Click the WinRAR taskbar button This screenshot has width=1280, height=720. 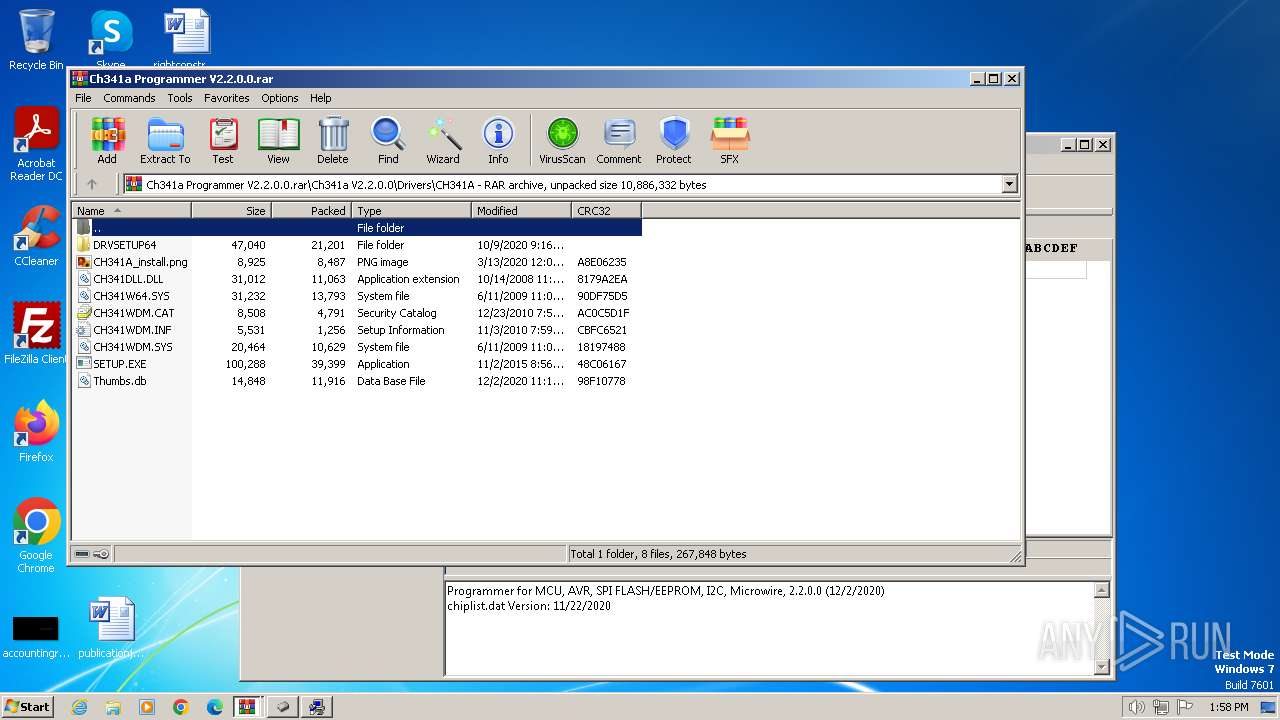(x=248, y=707)
